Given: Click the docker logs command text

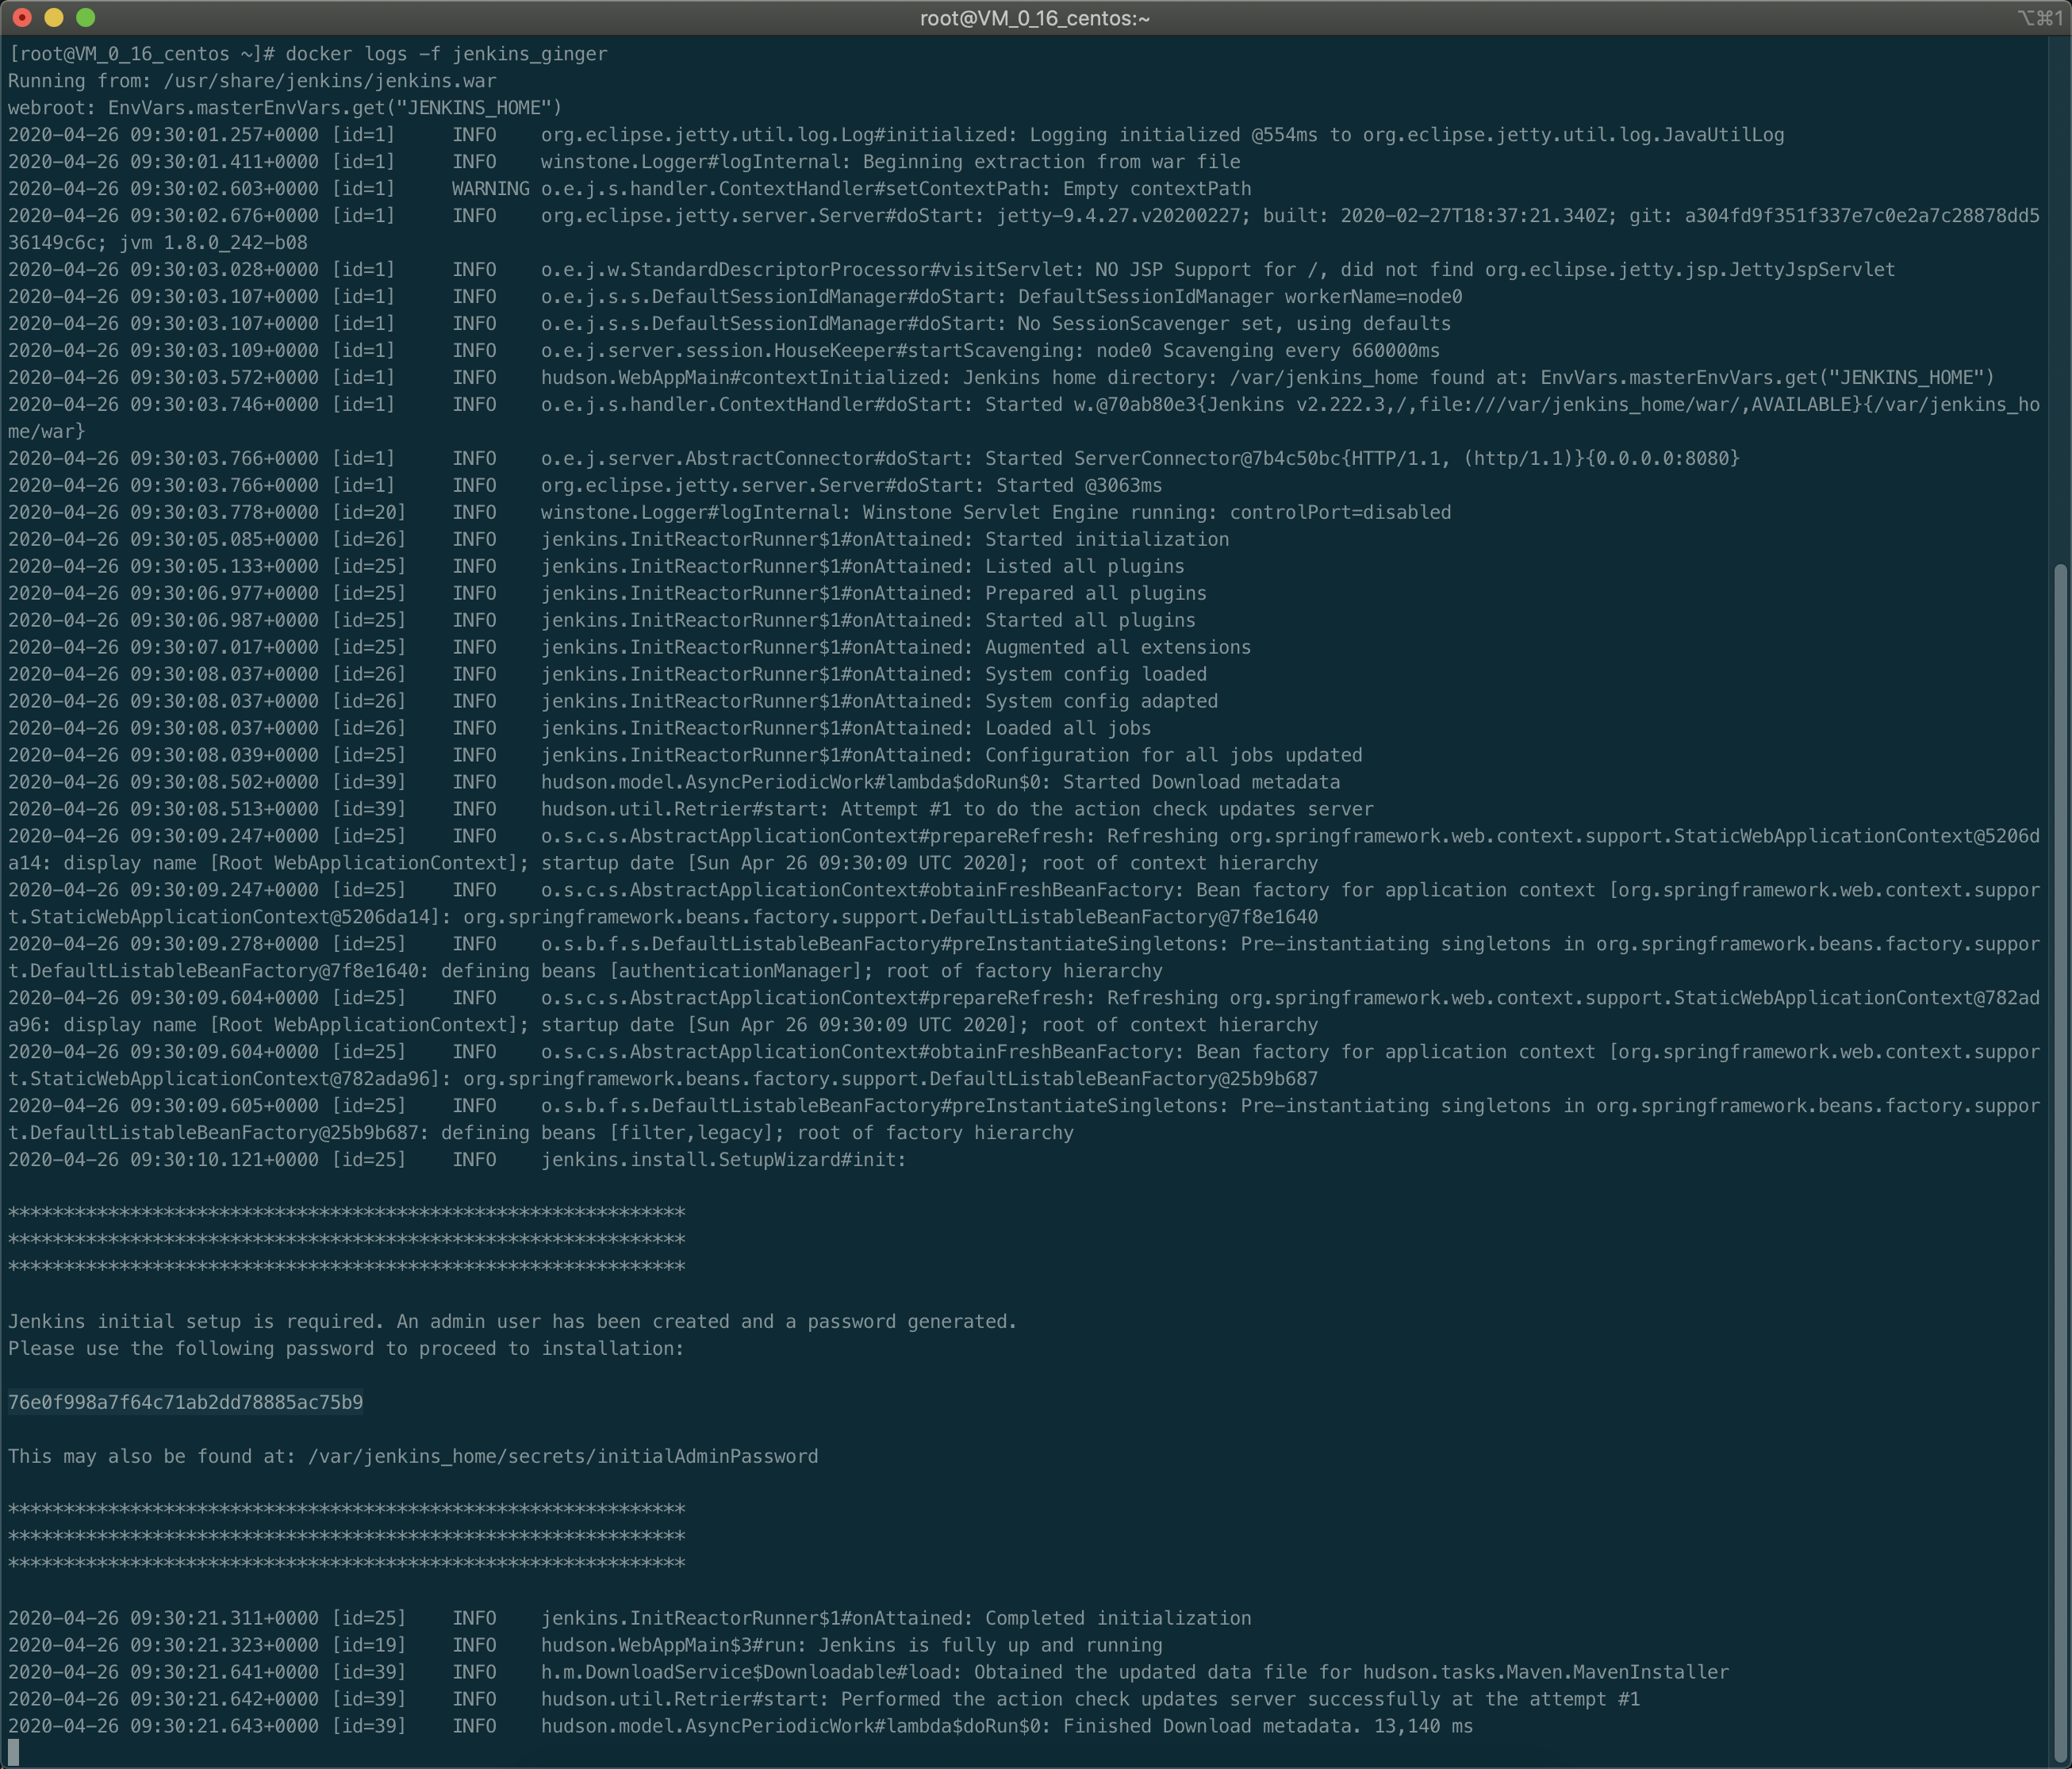Looking at the screenshot, I should [x=446, y=54].
